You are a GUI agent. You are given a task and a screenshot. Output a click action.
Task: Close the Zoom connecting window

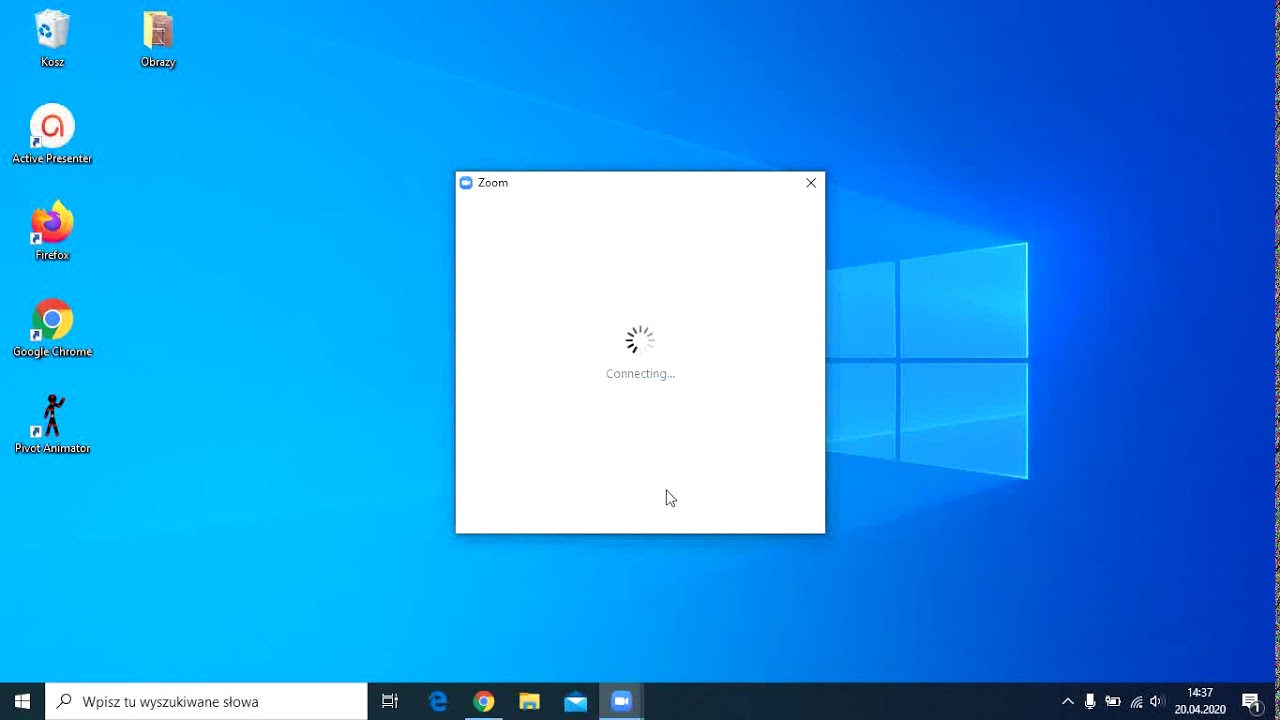811,183
